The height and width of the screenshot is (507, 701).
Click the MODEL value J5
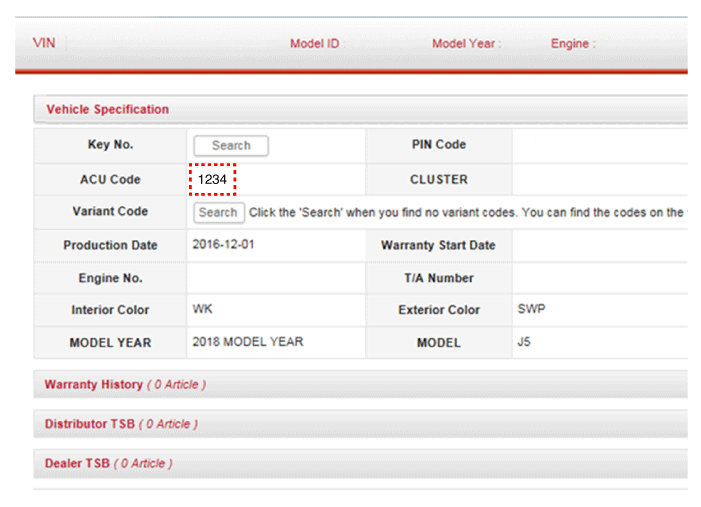[x=526, y=342]
